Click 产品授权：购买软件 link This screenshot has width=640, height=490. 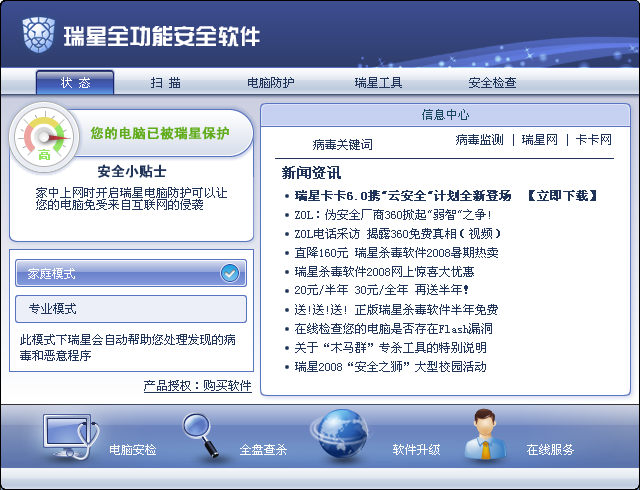click(x=198, y=385)
